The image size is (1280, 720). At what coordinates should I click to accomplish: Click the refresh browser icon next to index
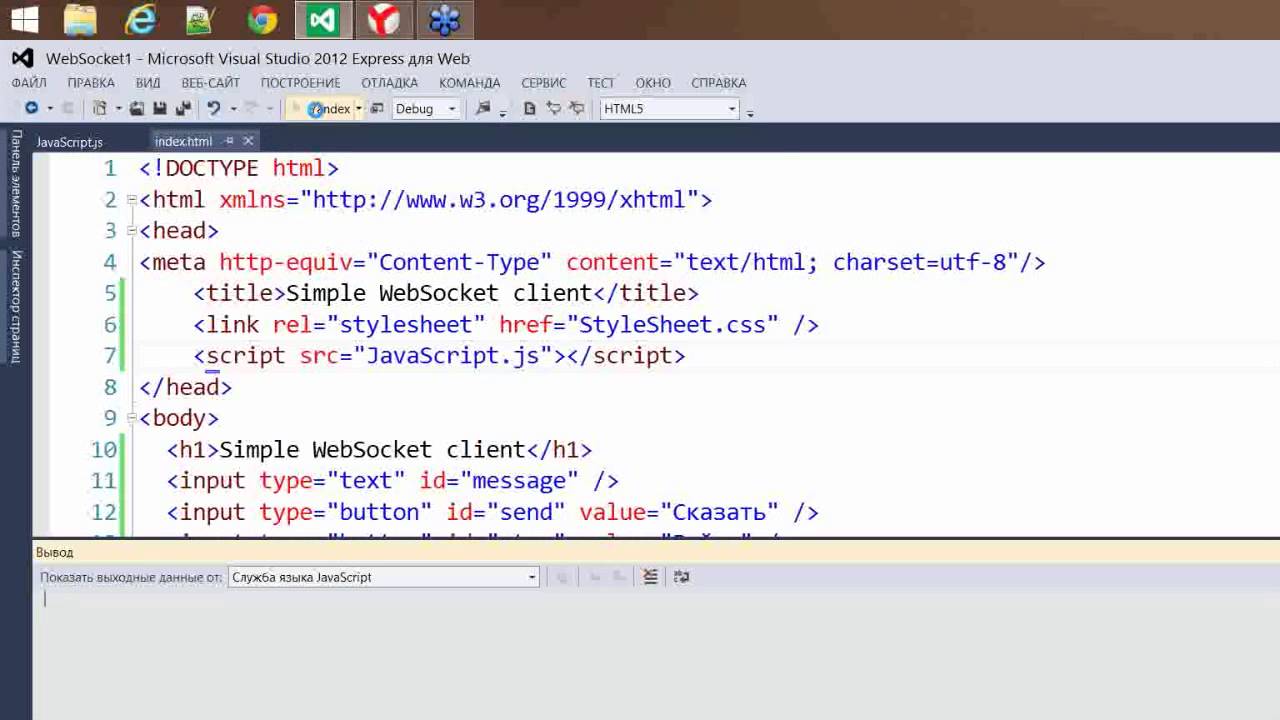(x=377, y=108)
